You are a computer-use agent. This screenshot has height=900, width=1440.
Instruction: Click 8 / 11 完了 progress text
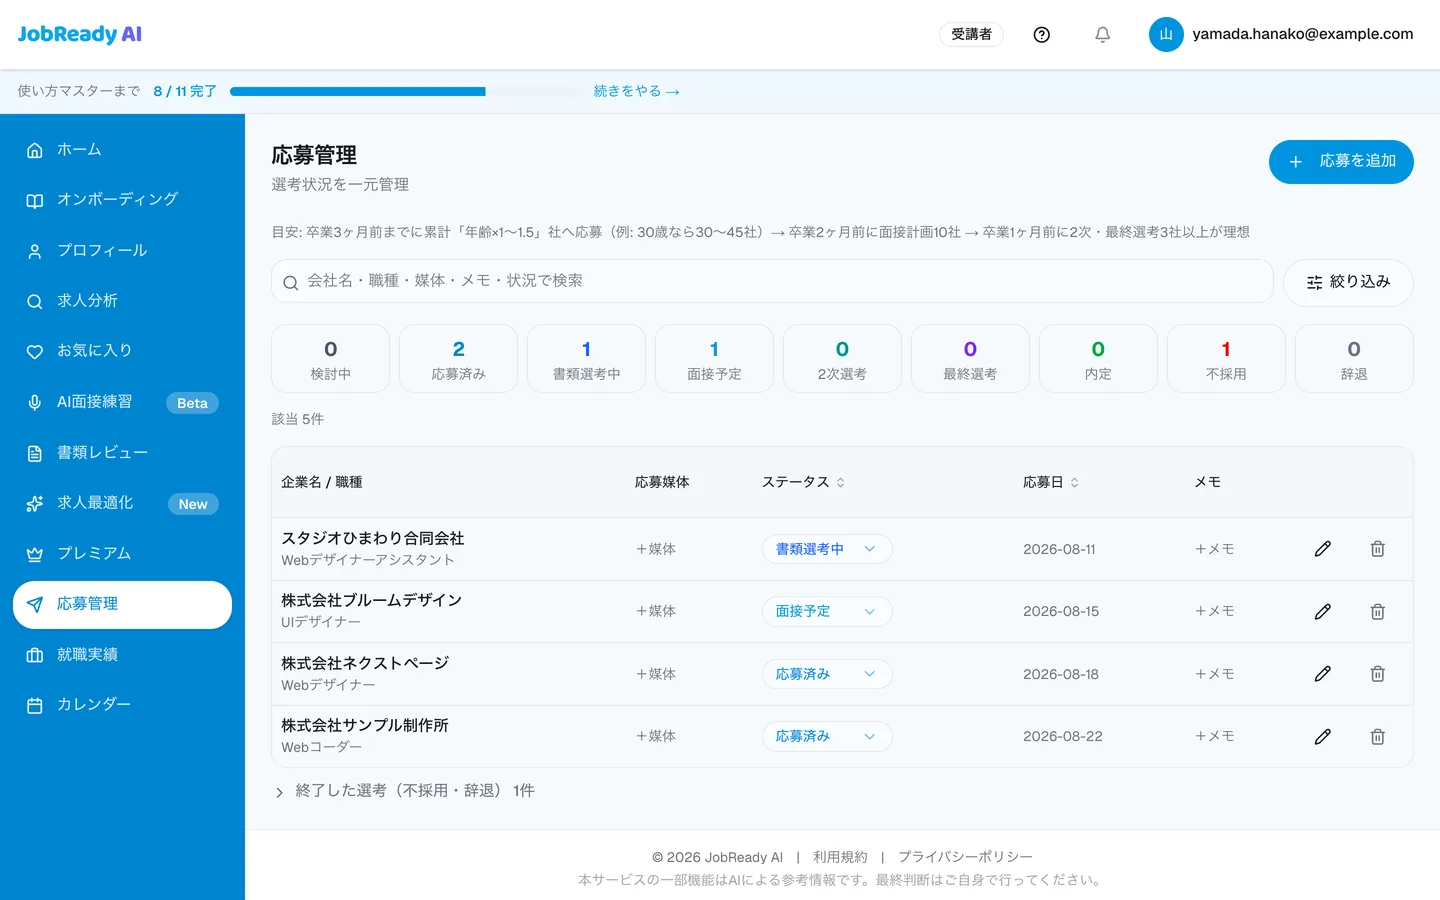point(185,91)
